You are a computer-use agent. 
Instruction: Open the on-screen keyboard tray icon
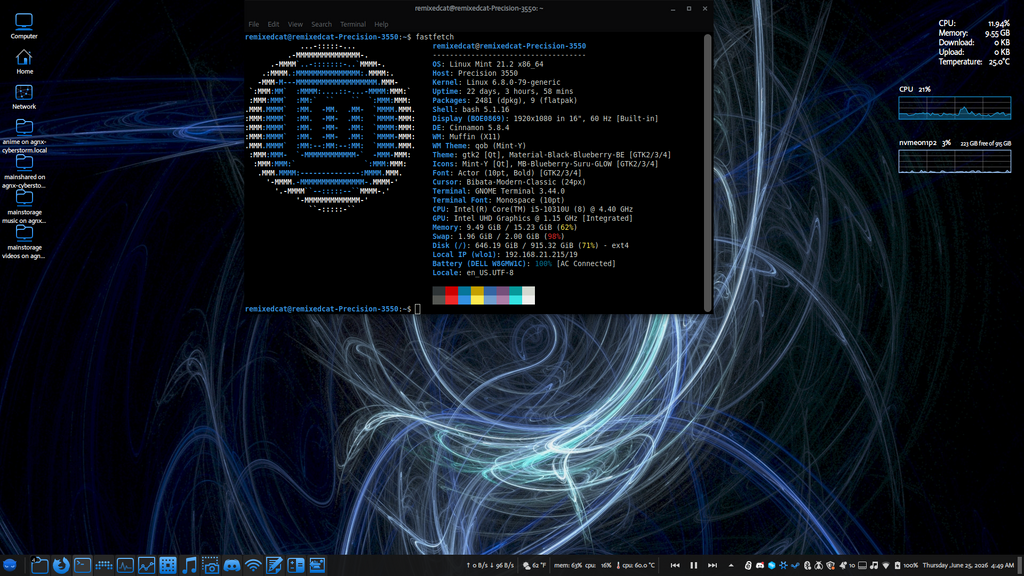coord(862,565)
